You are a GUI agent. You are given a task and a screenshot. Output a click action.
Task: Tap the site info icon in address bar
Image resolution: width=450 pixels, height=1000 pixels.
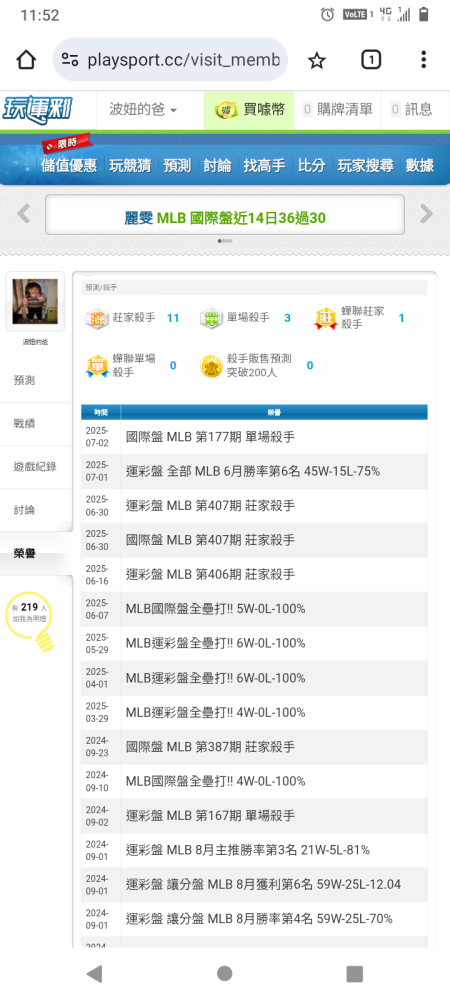pos(70,60)
